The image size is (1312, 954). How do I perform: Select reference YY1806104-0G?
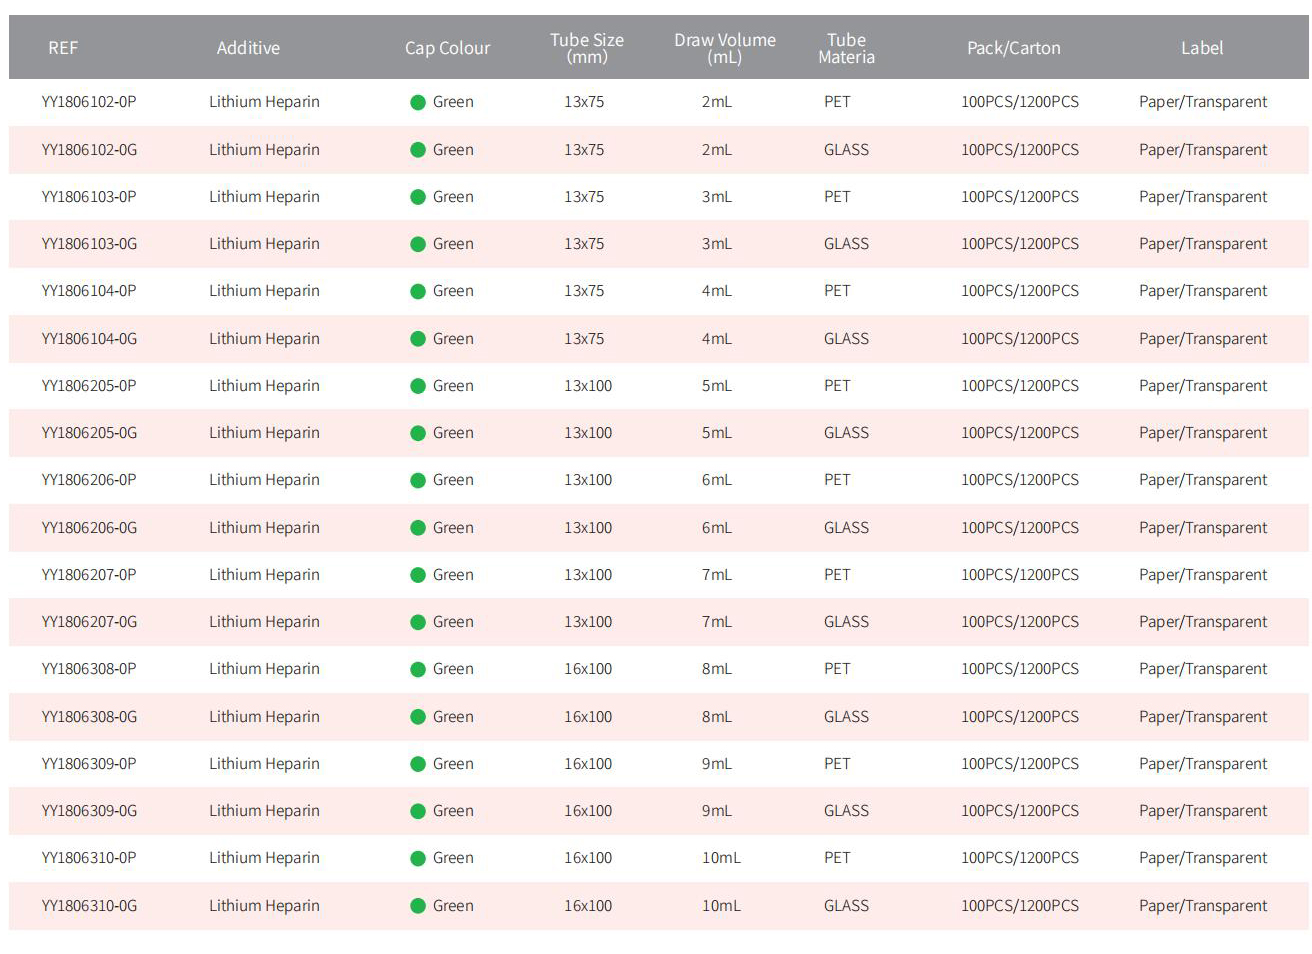[89, 339]
